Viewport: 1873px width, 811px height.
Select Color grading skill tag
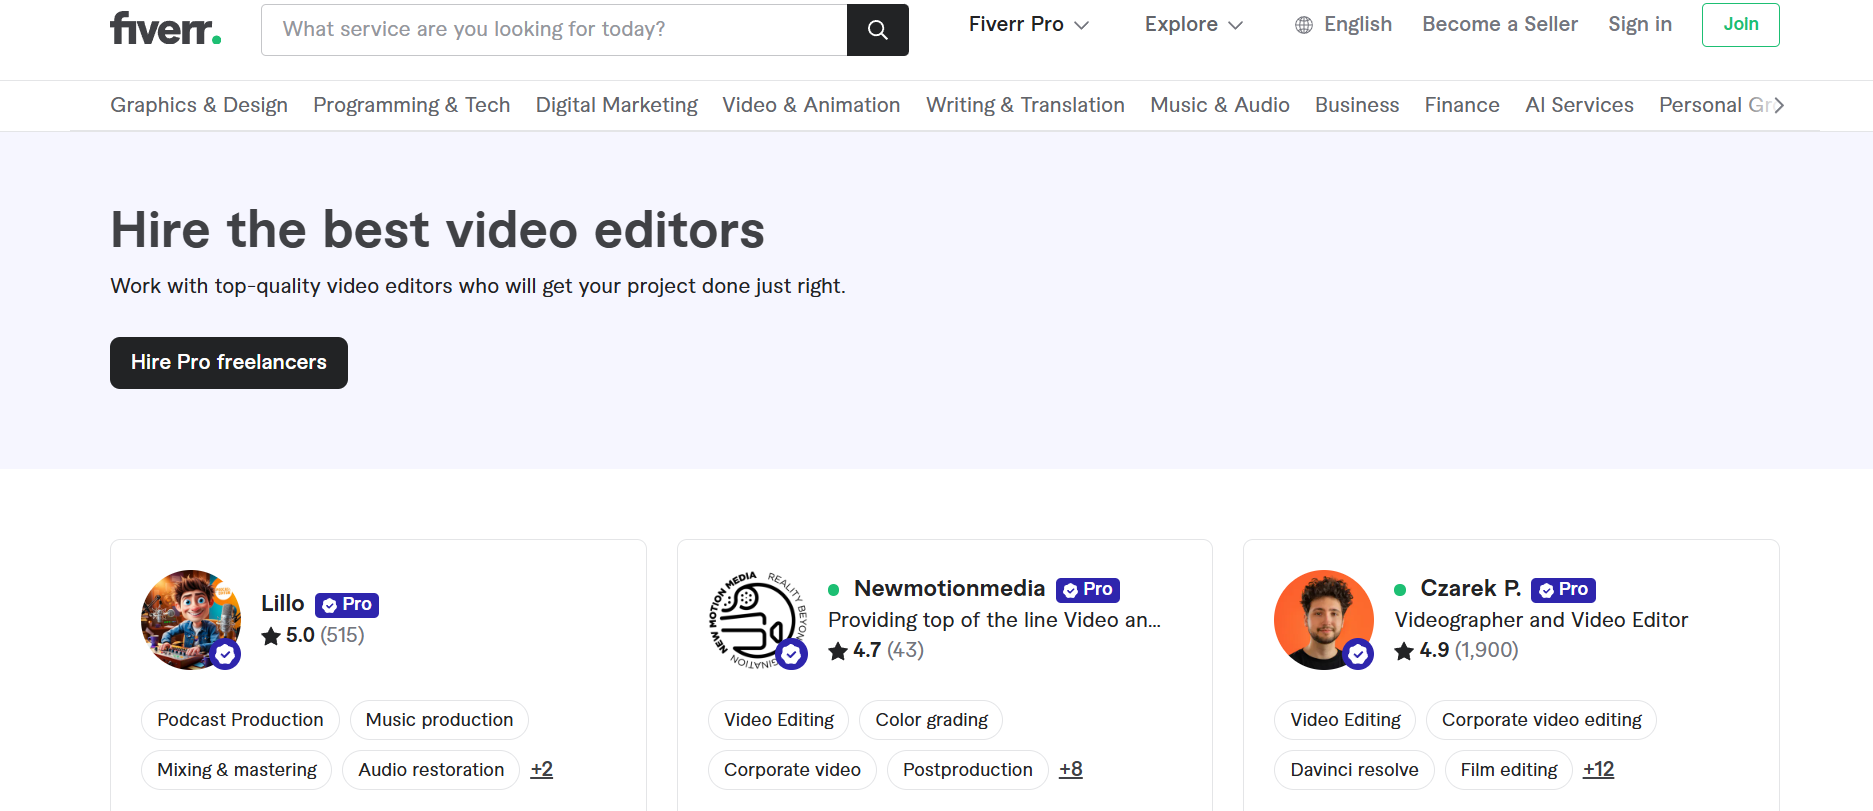coord(931,720)
